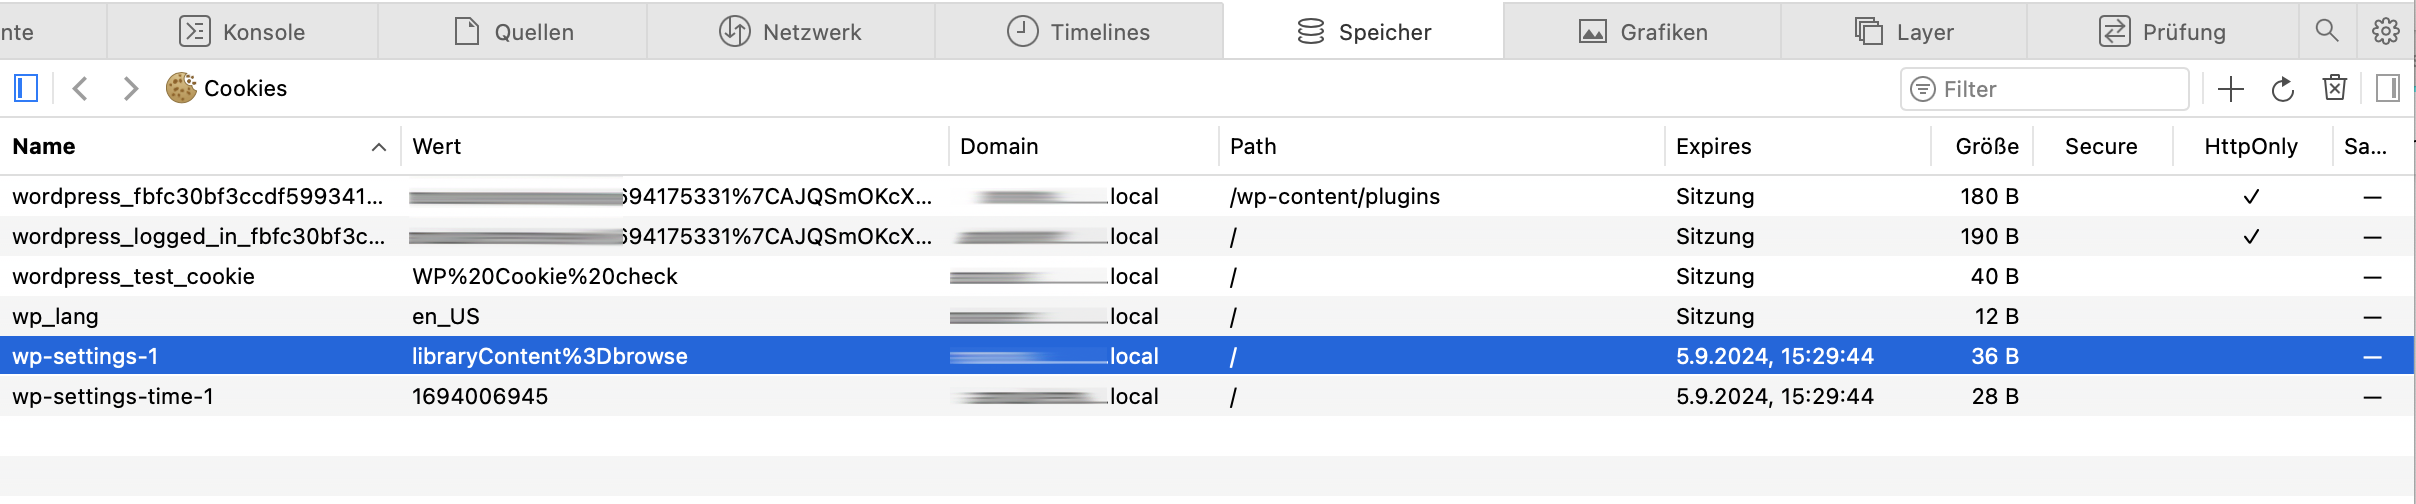The height and width of the screenshot is (504, 2416).
Task: Switch to the Netzwerk tab
Action: click(x=790, y=32)
